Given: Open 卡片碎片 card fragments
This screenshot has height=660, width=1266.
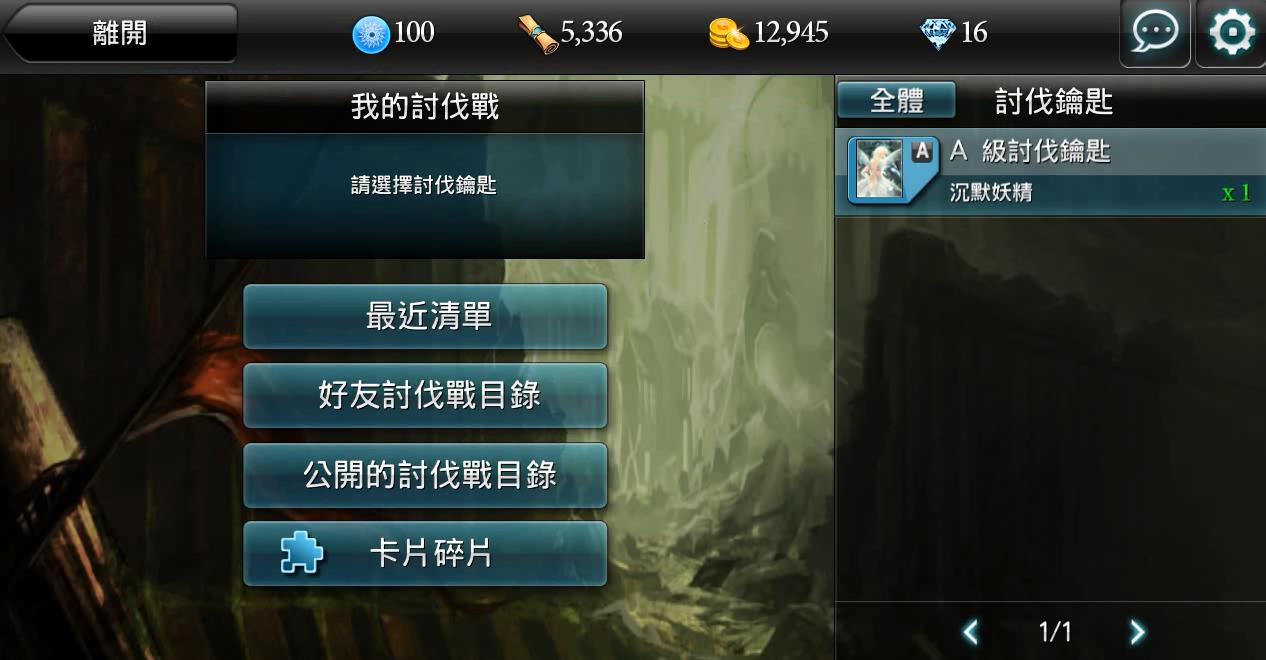Looking at the screenshot, I should (425, 553).
